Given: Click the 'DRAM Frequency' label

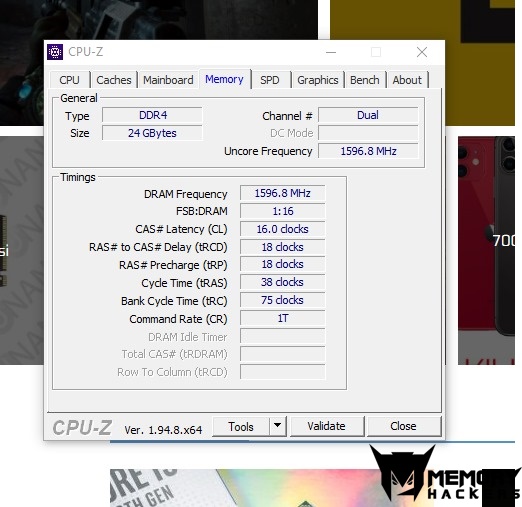Looking at the screenshot, I should point(185,194).
